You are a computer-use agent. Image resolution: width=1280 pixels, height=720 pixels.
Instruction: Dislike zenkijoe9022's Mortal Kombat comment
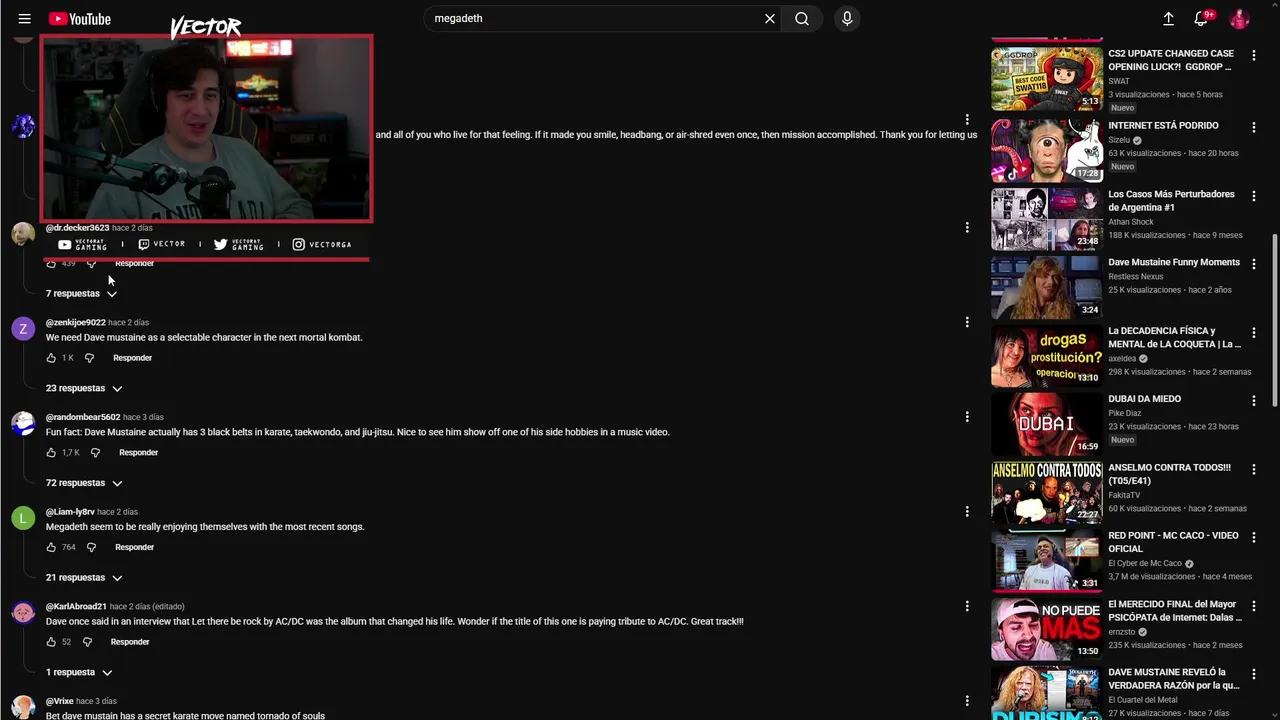pyautogui.click(x=89, y=358)
